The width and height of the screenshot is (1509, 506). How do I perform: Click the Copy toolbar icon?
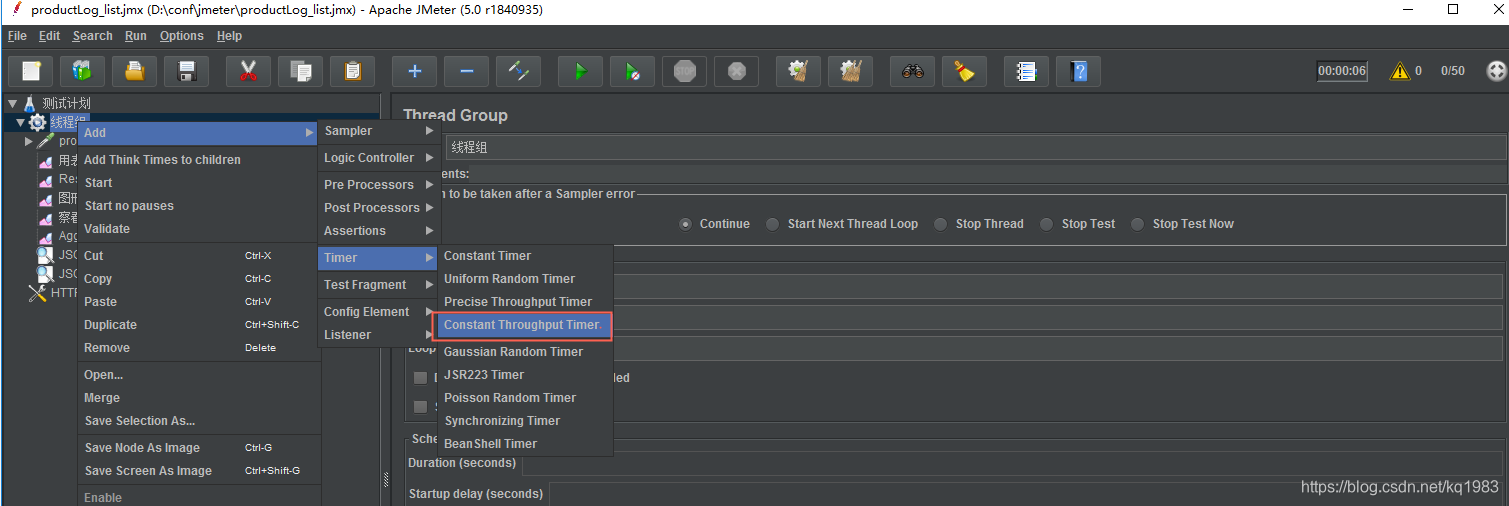301,71
